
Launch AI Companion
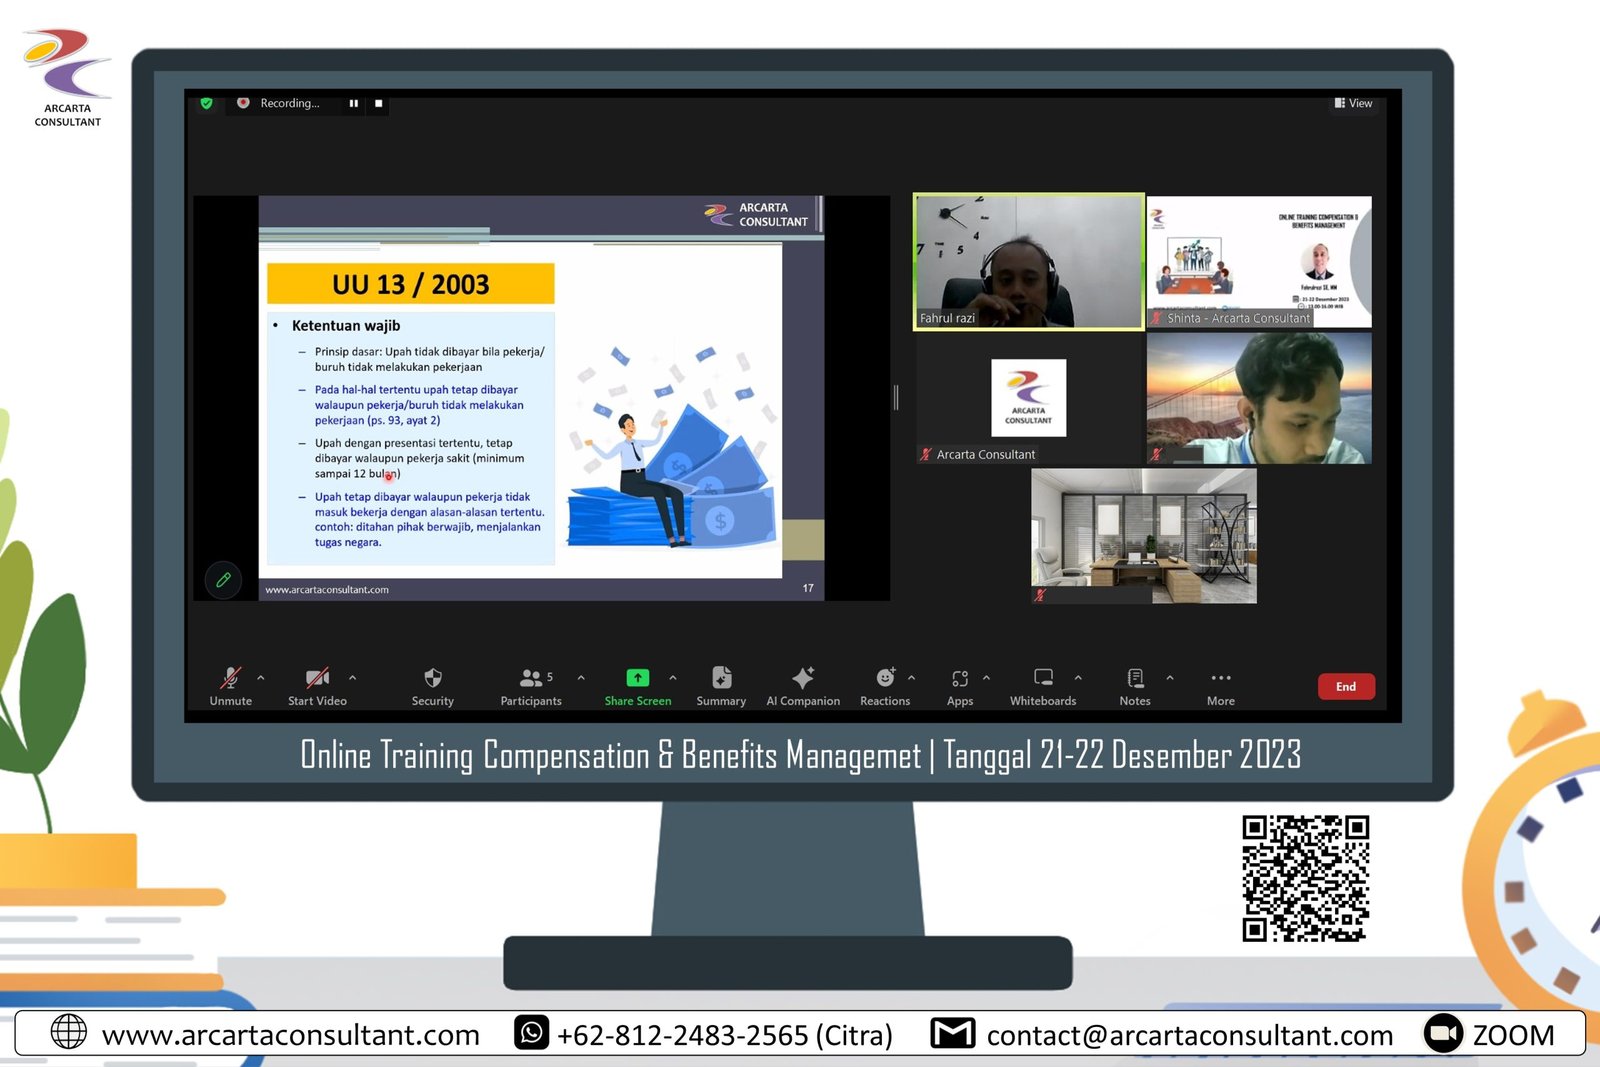click(x=802, y=679)
